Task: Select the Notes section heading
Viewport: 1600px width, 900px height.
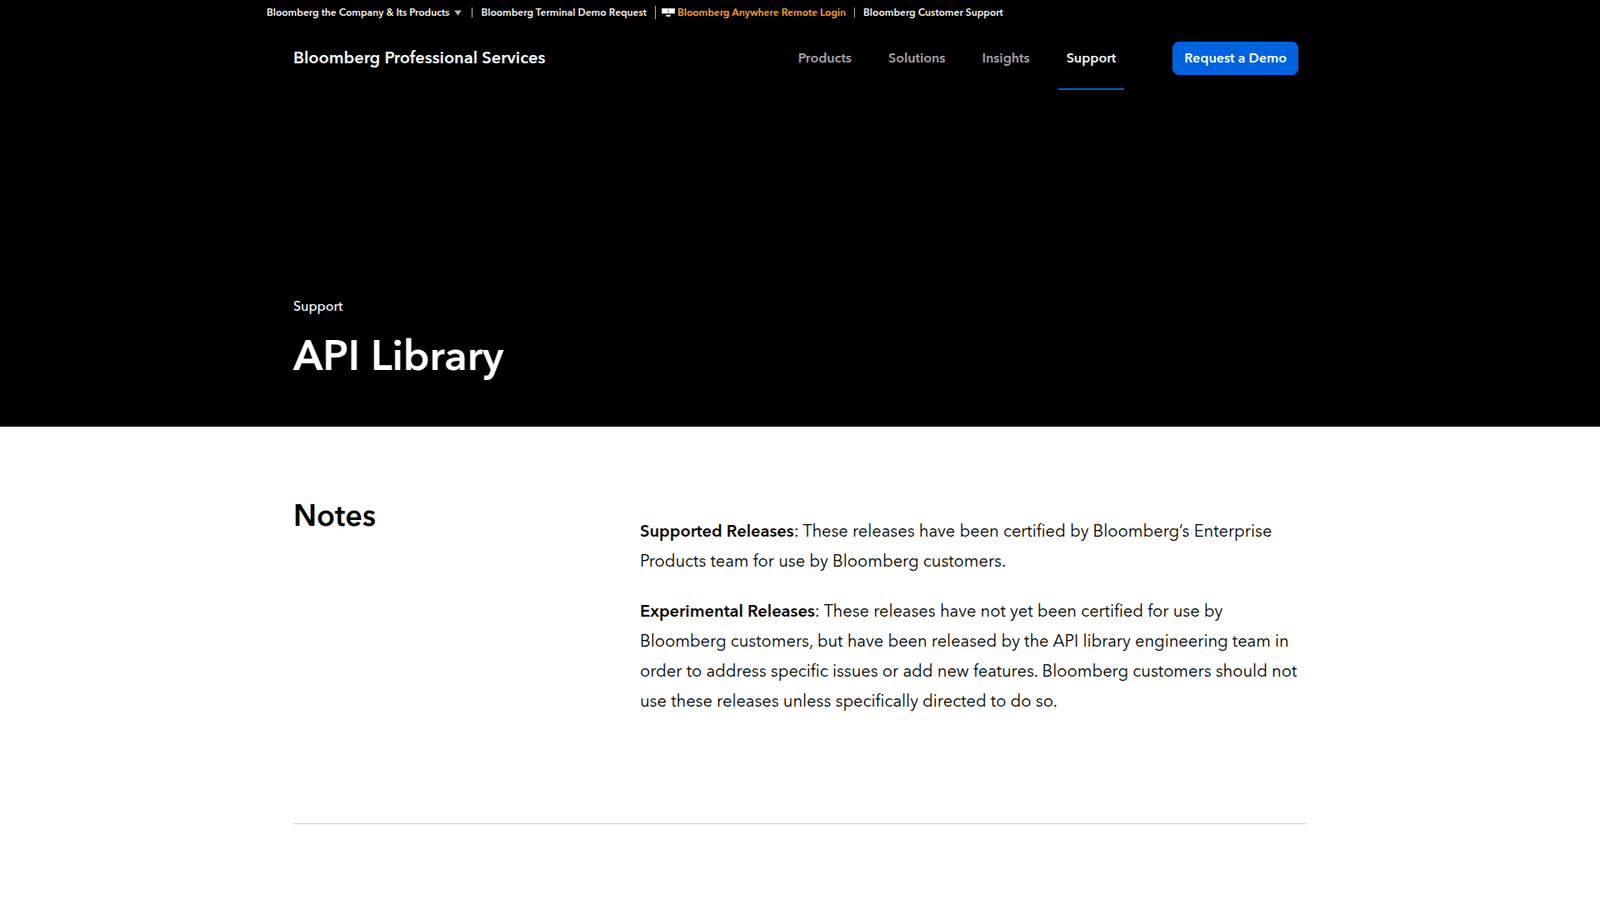Action: point(334,515)
